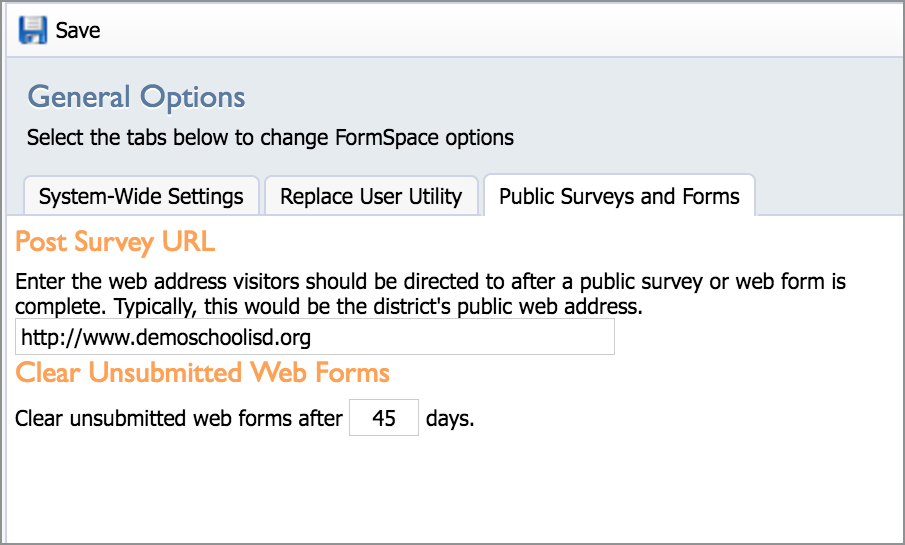Image resolution: width=905 pixels, height=545 pixels.
Task: Click the days number field showing 45
Action: (x=384, y=417)
